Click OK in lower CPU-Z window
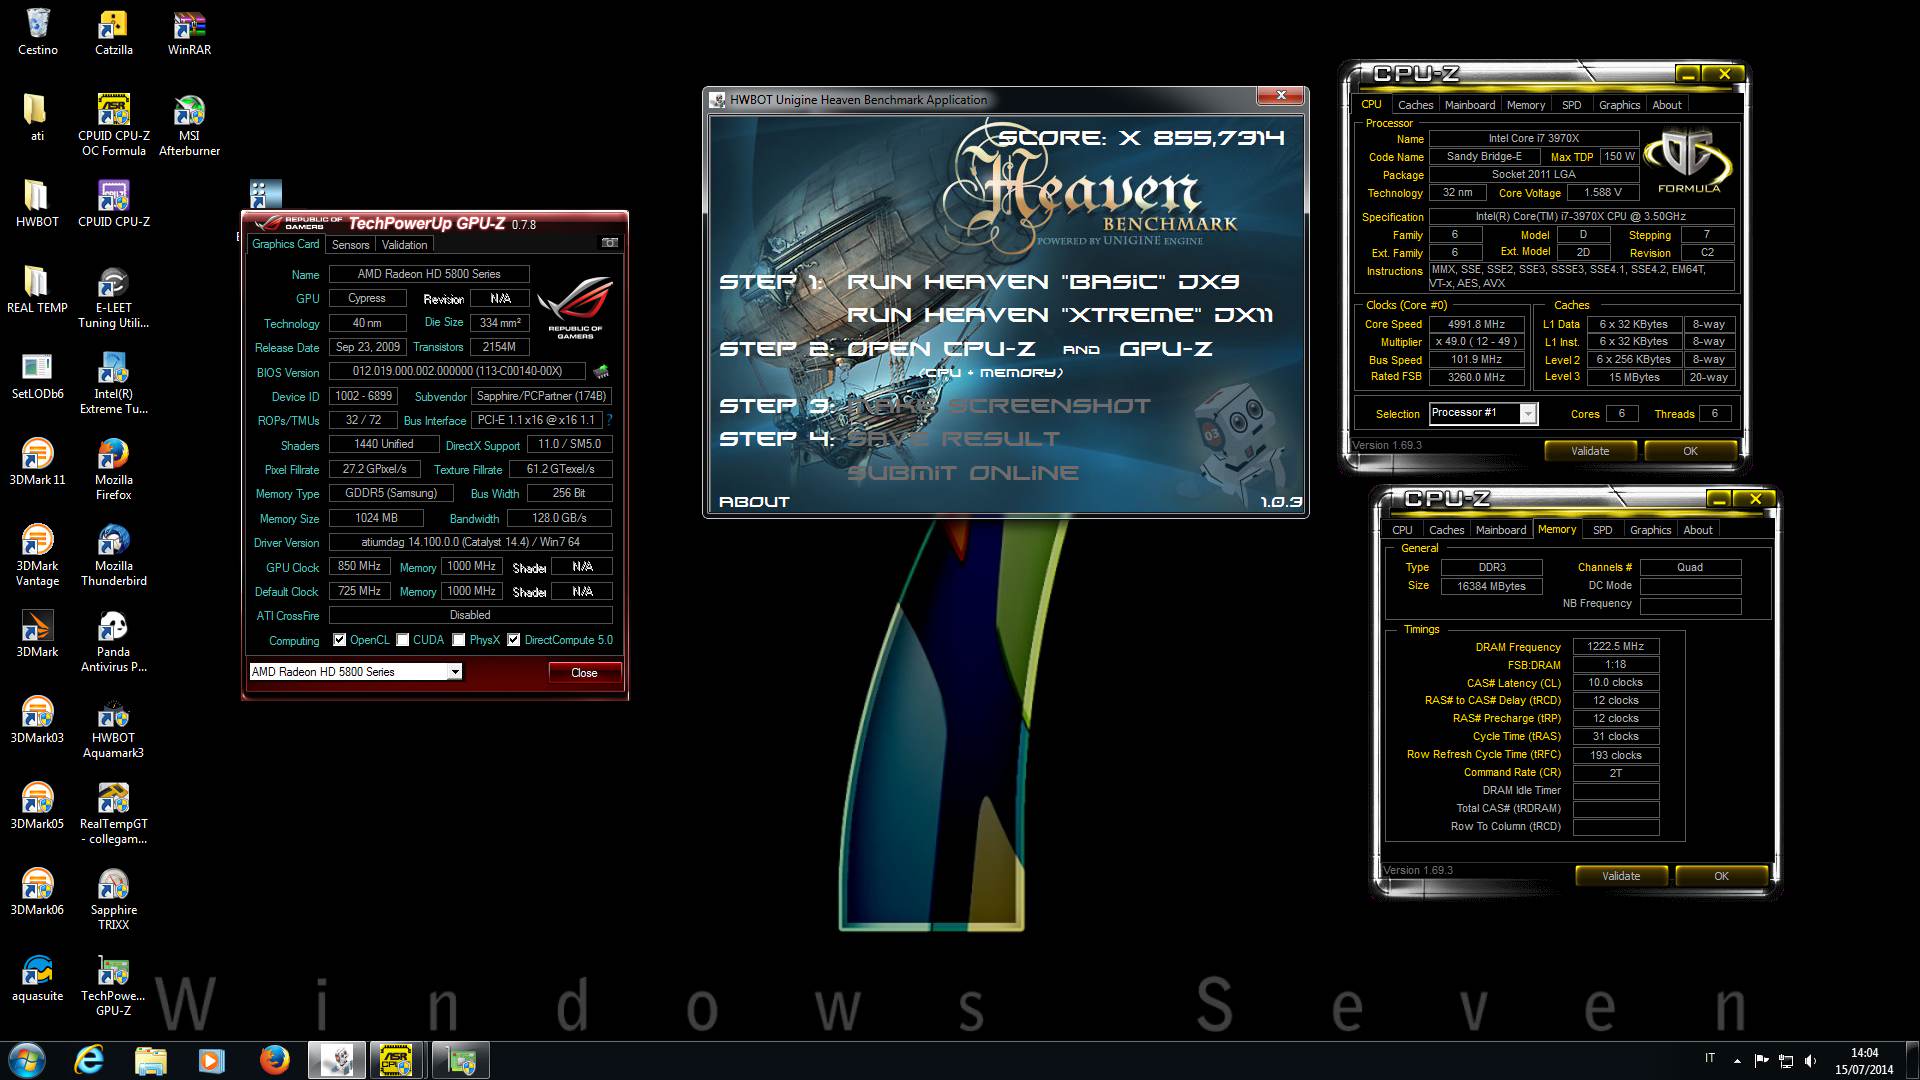 tap(1721, 876)
